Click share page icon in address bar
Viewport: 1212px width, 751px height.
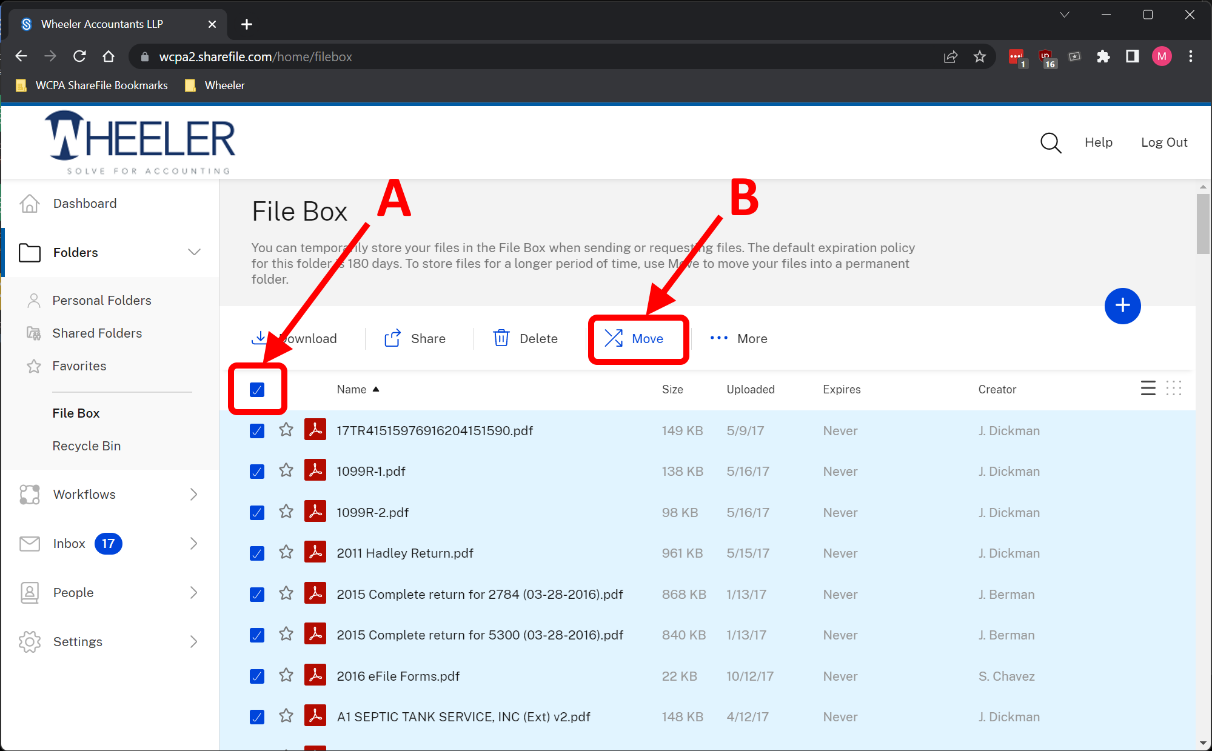[951, 57]
